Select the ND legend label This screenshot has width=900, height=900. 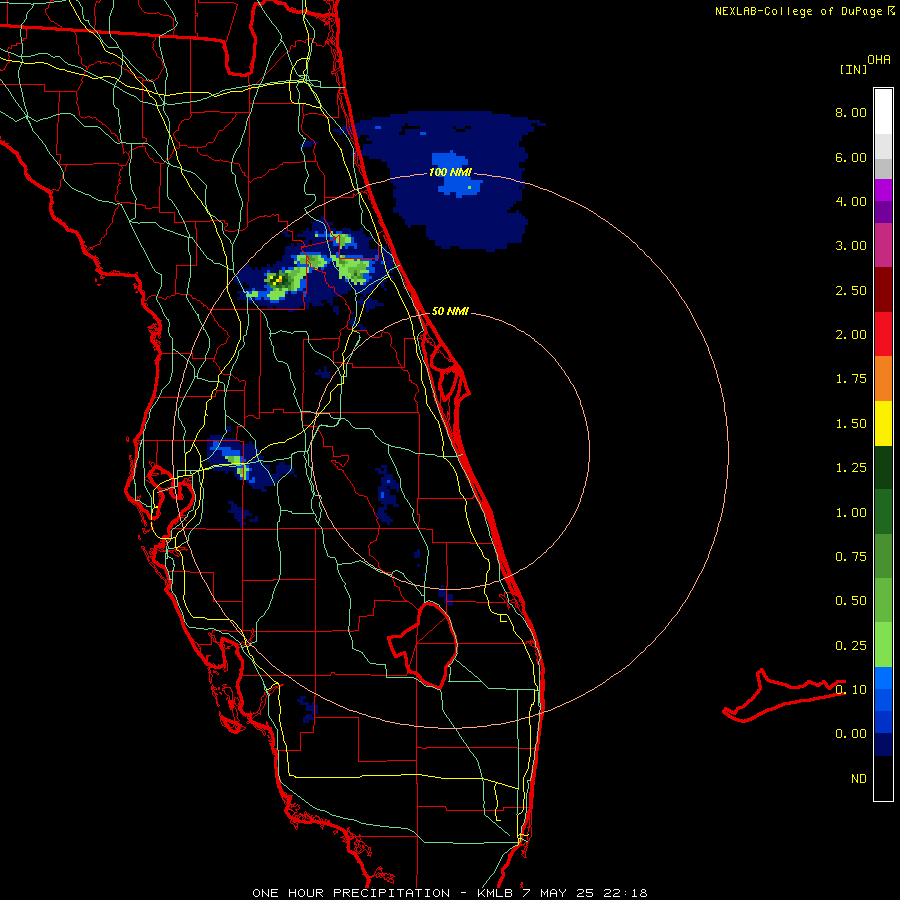pyautogui.click(x=859, y=779)
